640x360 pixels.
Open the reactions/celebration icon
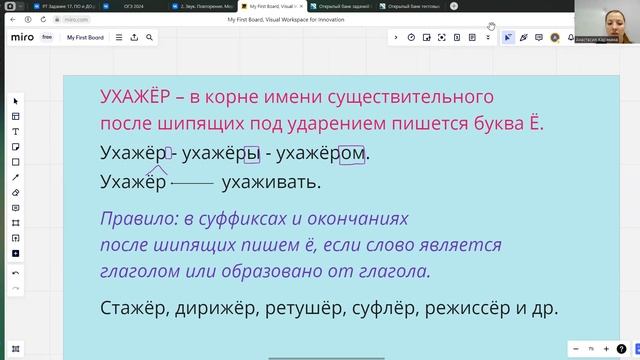(524, 38)
